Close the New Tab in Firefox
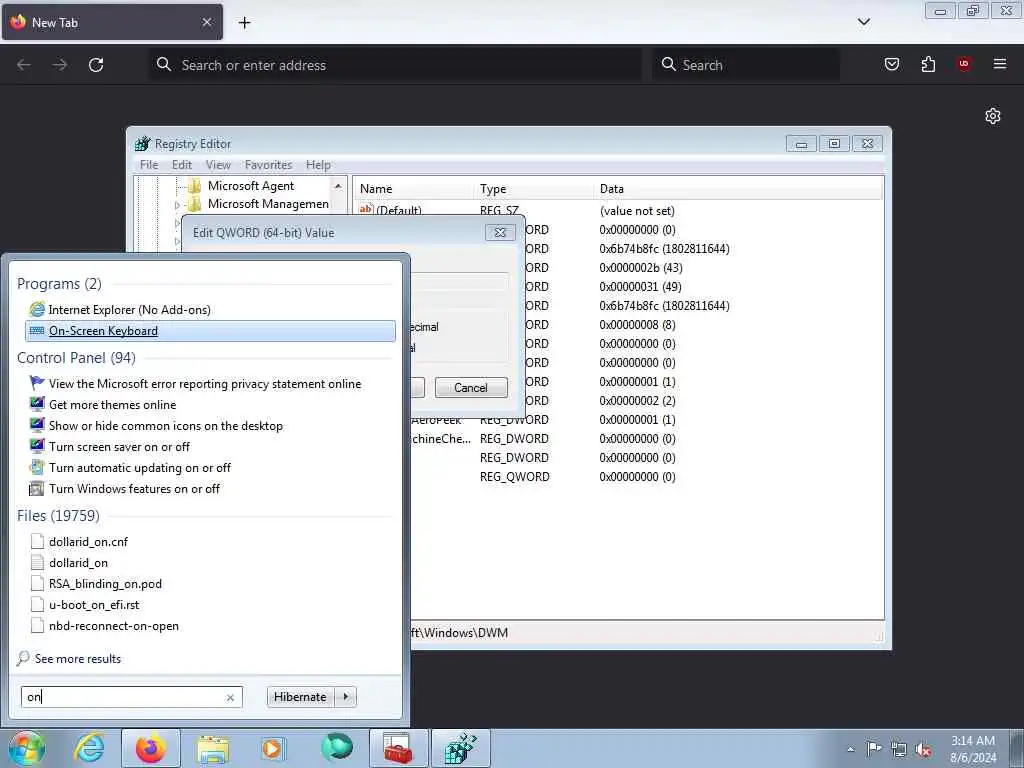Screen dimensions: 1024x768 207,22
